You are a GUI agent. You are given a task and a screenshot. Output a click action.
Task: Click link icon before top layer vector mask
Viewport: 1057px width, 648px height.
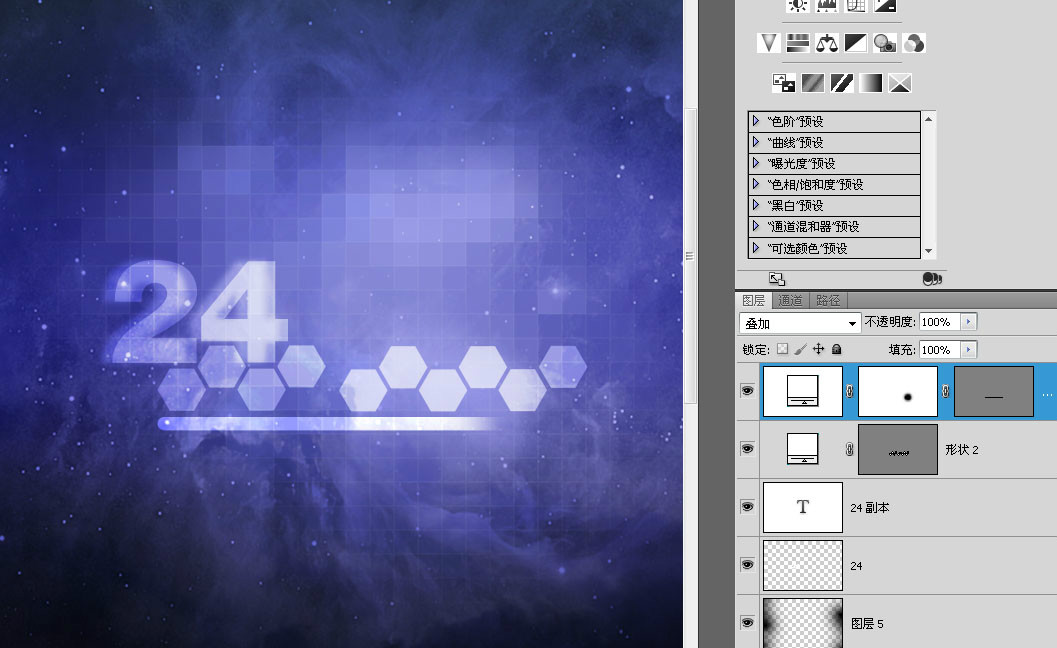pyautogui.click(x=946, y=391)
